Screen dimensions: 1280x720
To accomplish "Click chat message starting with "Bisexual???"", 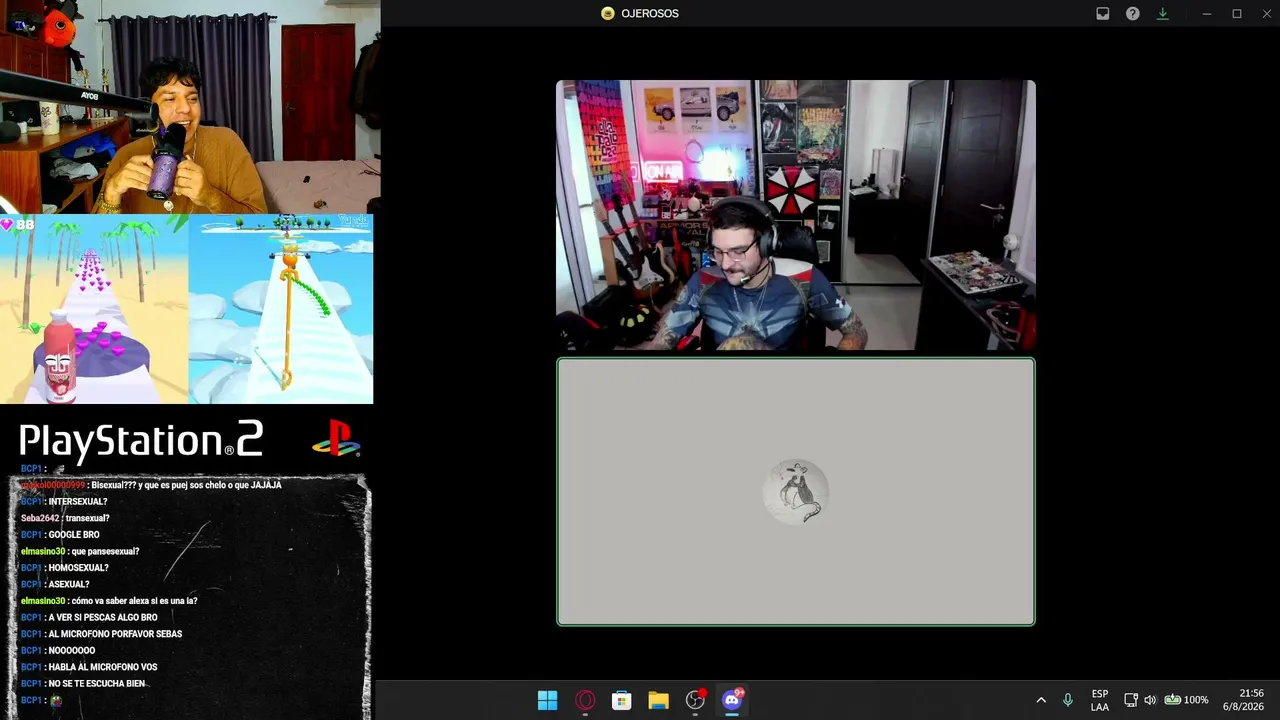I will point(186,485).
